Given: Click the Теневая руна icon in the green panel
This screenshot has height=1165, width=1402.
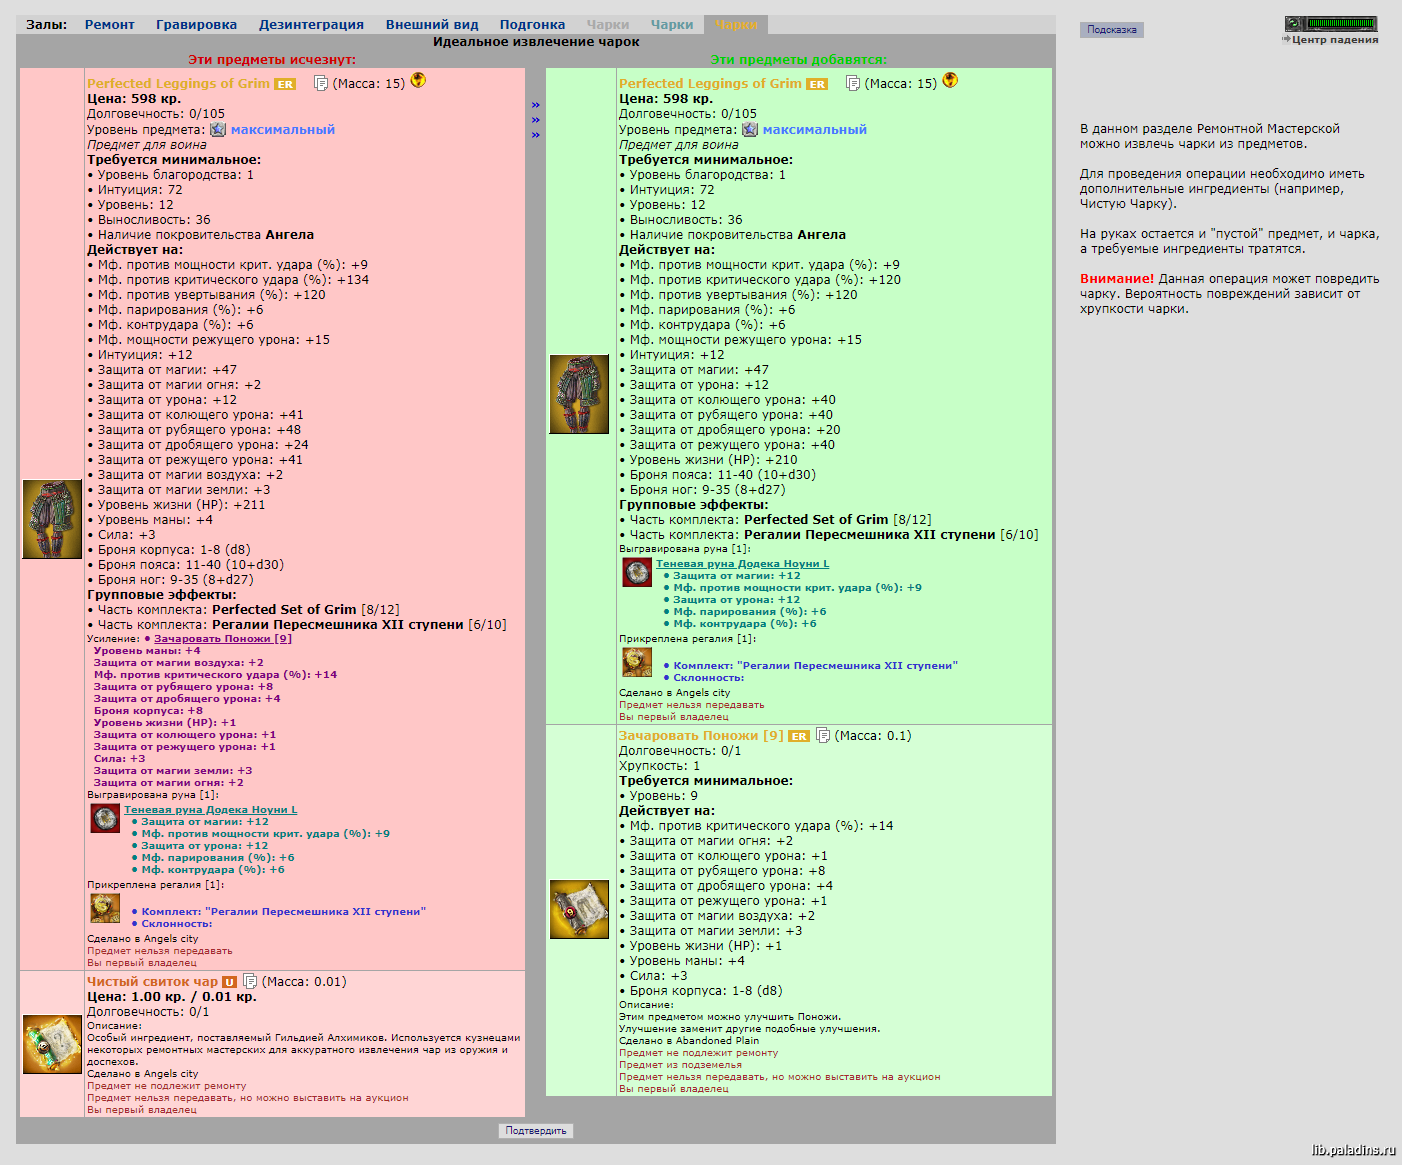Looking at the screenshot, I should pyautogui.click(x=637, y=572).
